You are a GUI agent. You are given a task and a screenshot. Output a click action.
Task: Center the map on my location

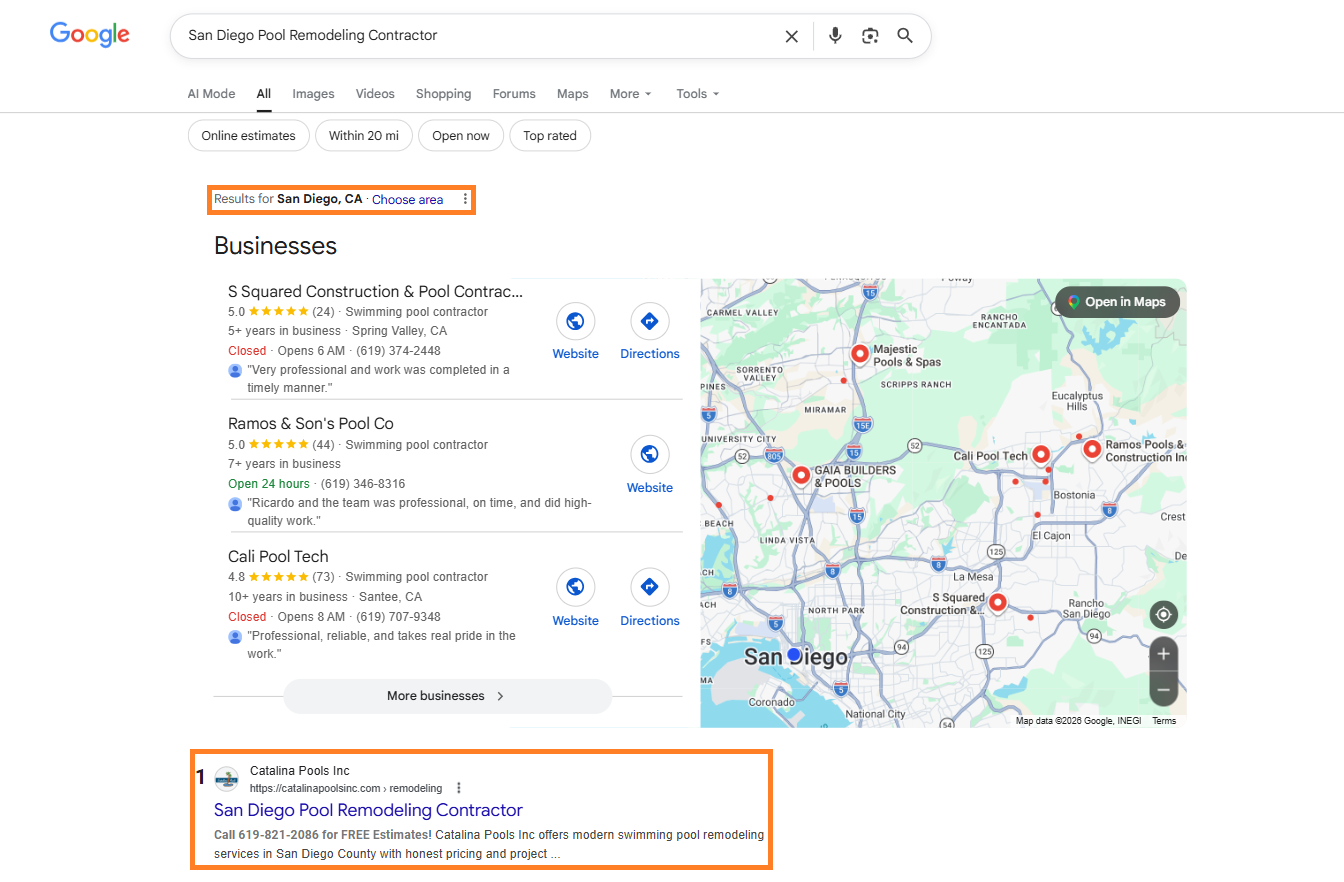1163,614
